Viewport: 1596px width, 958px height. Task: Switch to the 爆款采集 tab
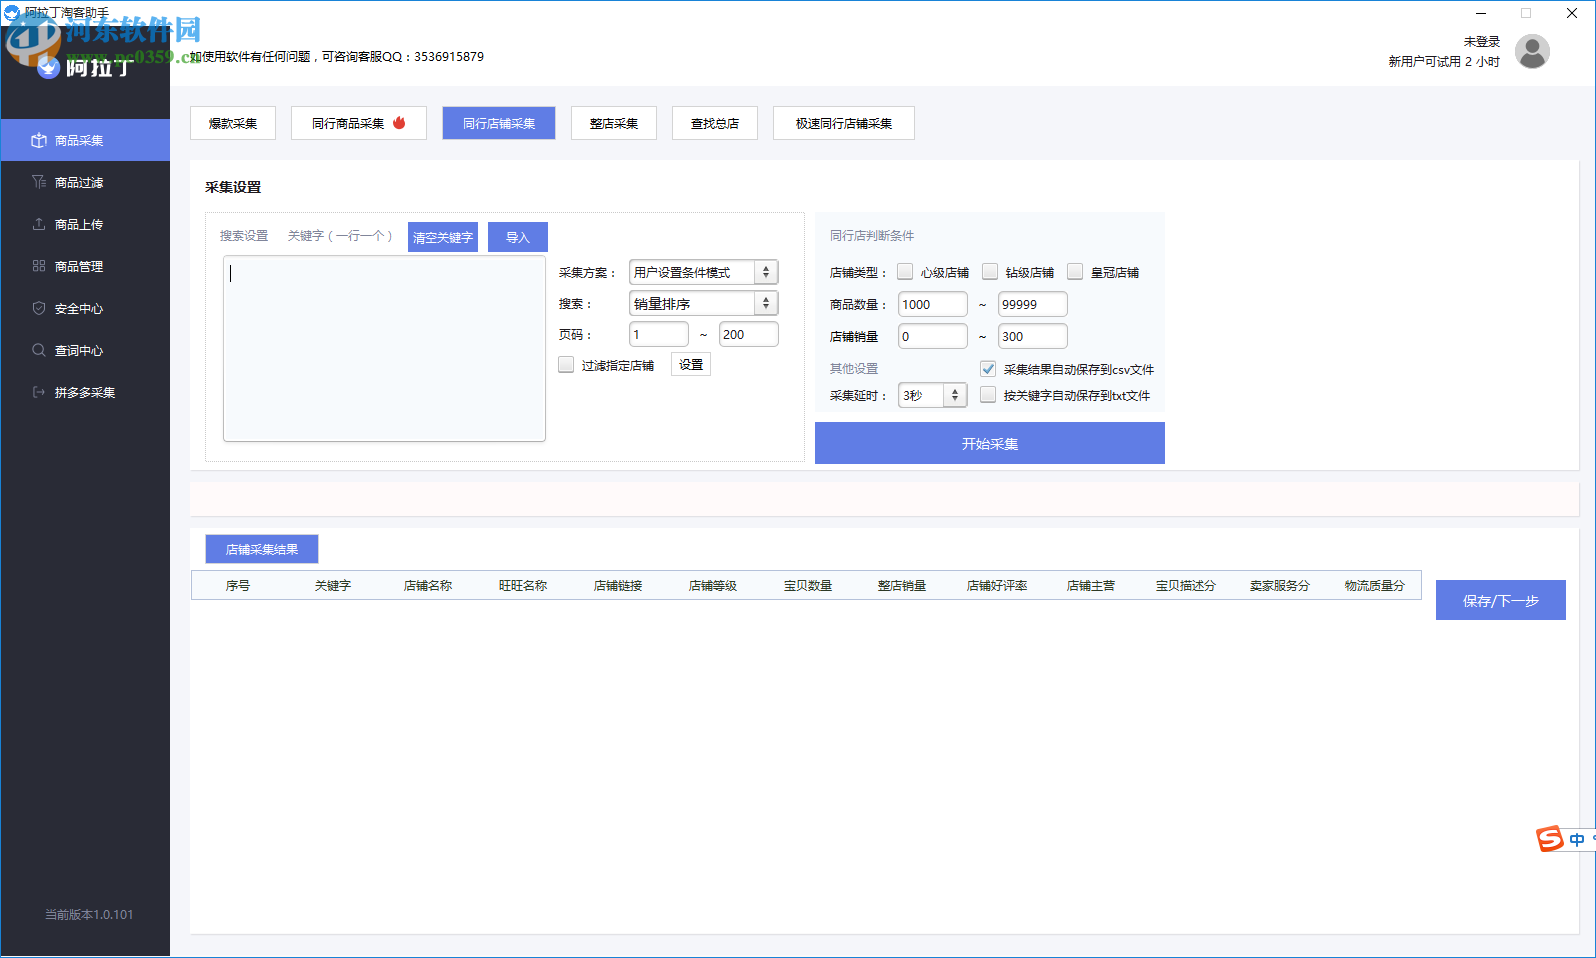[233, 123]
